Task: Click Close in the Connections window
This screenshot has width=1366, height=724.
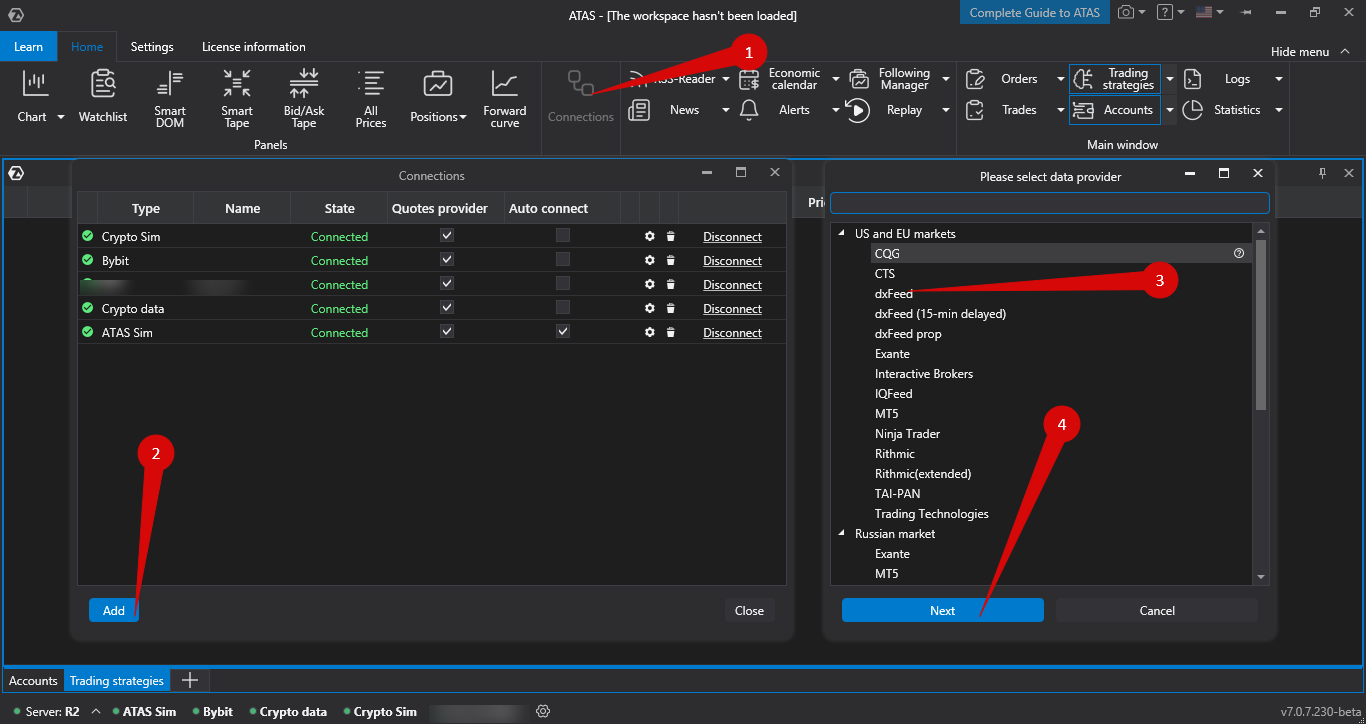Action: [x=749, y=610]
